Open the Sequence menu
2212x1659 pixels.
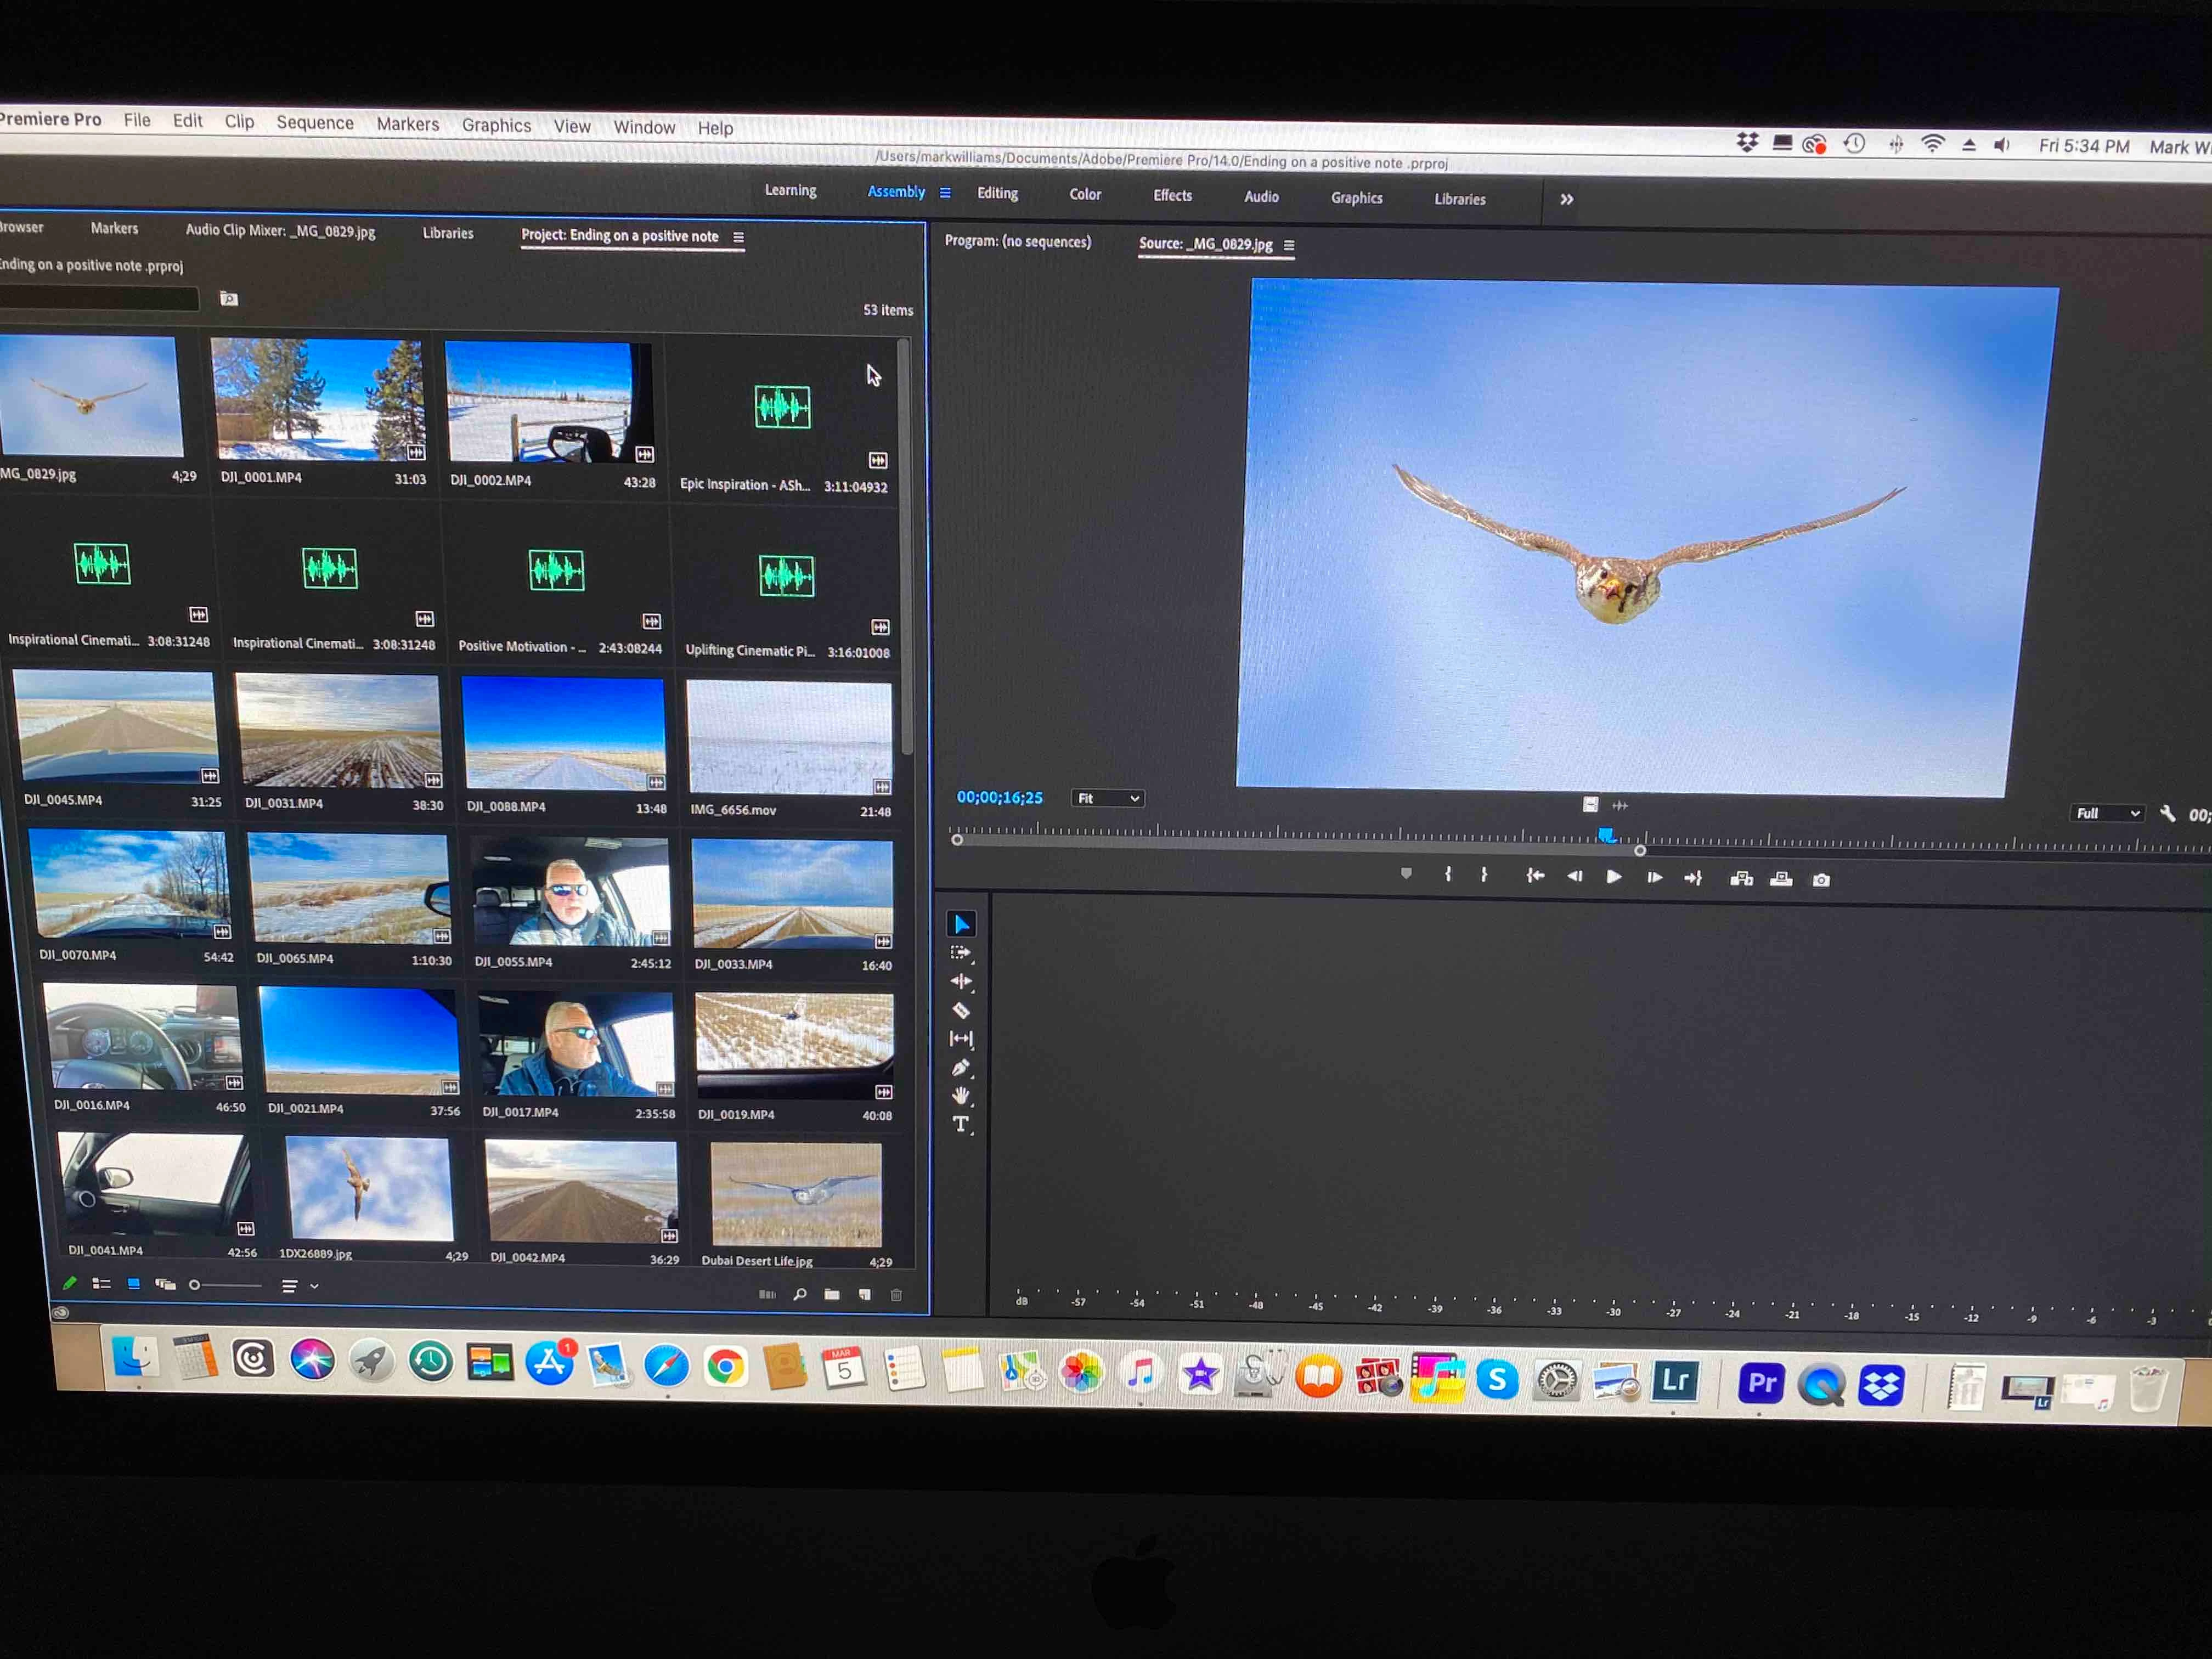click(x=315, y=122)
